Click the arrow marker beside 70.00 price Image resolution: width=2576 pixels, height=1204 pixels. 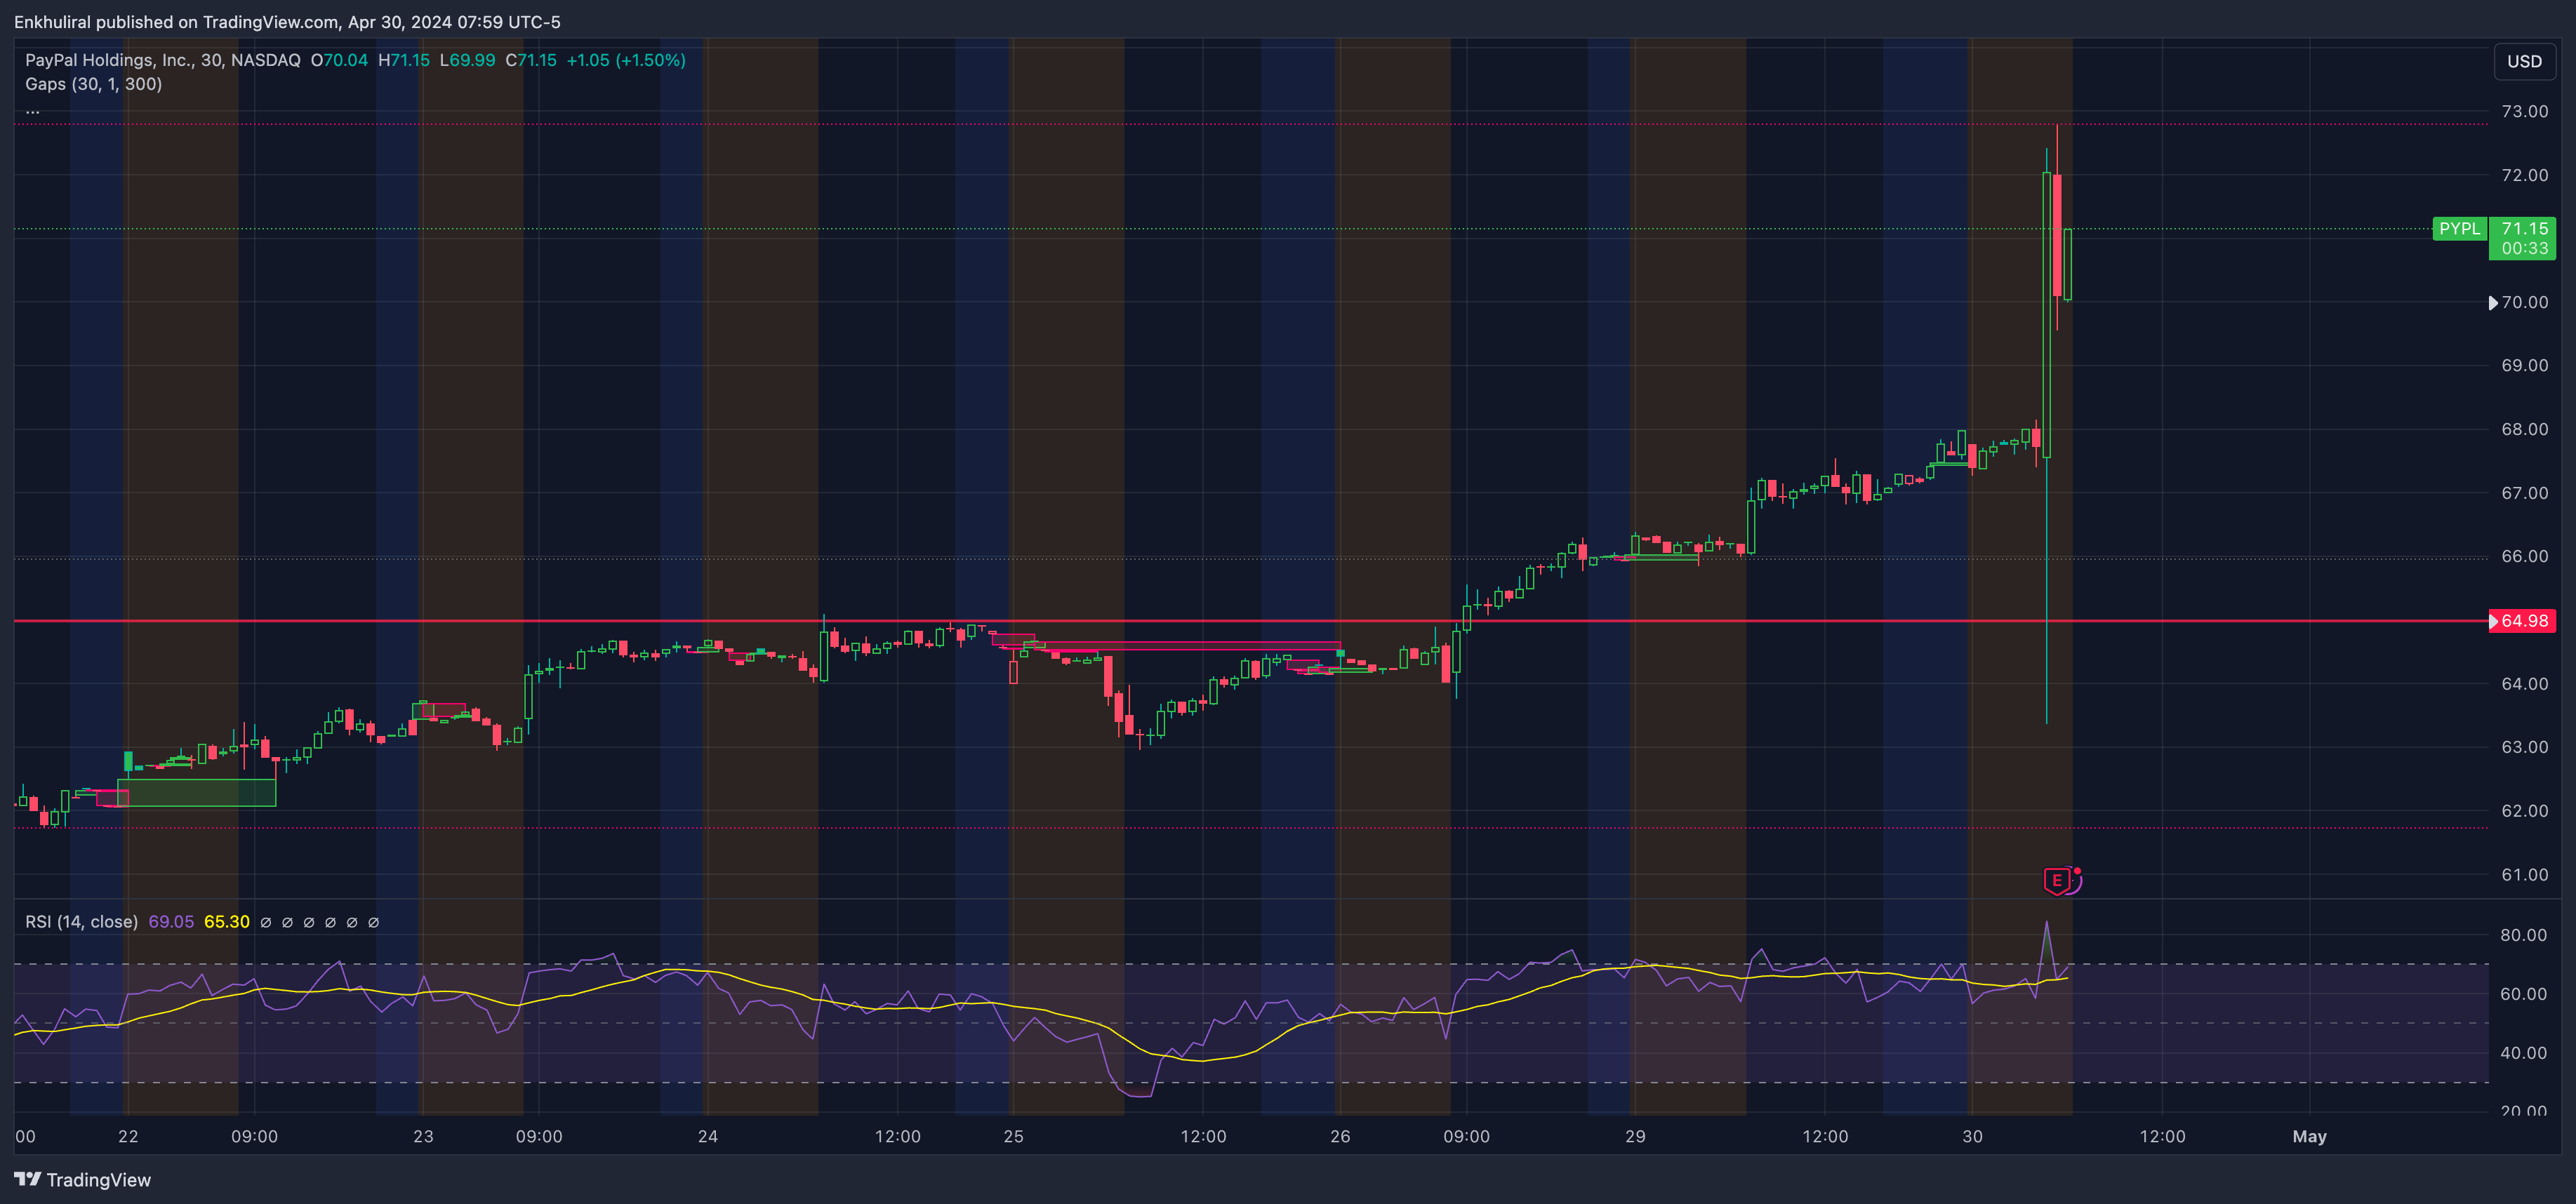pos(2493,303)
